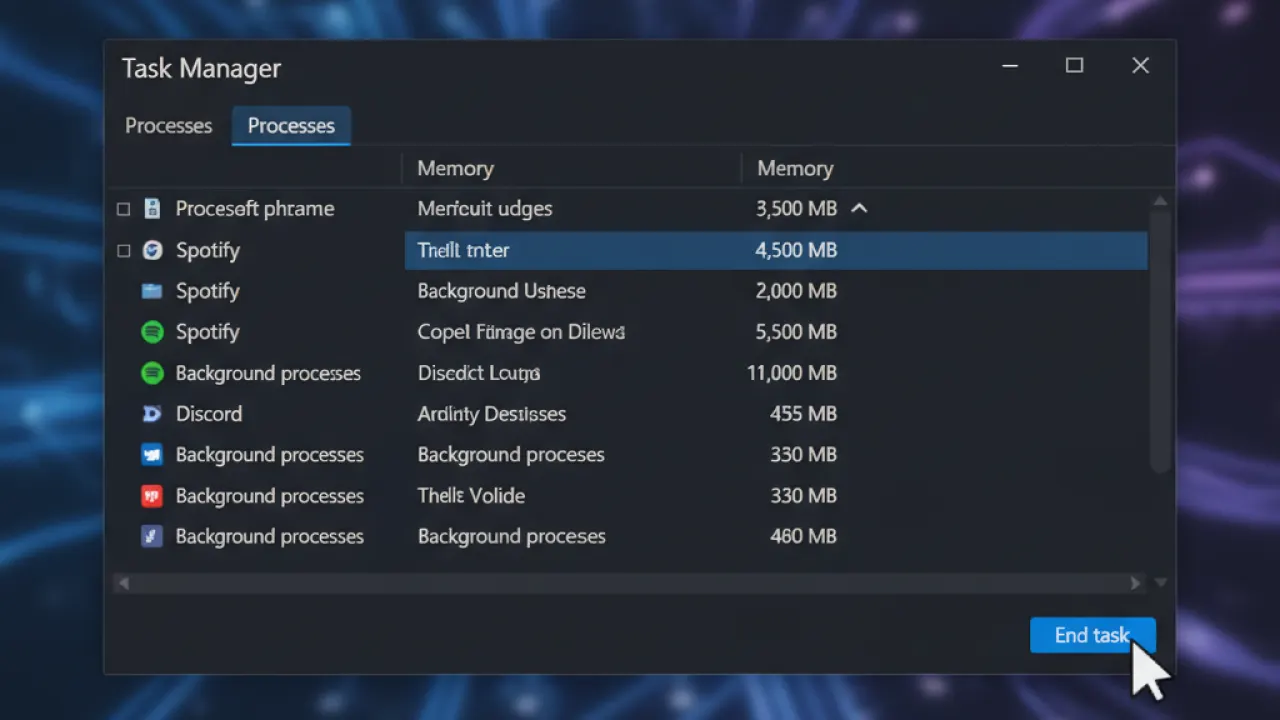Image resolution: width=1280 pixels, height=720 pixels.
Task: Click the up arrow of the vertical scrollbar
Action: (1160, 202)
